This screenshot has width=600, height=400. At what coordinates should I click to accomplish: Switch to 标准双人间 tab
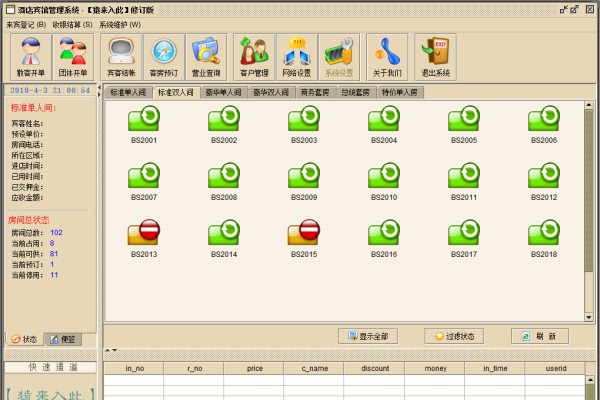tap(176, 93)
